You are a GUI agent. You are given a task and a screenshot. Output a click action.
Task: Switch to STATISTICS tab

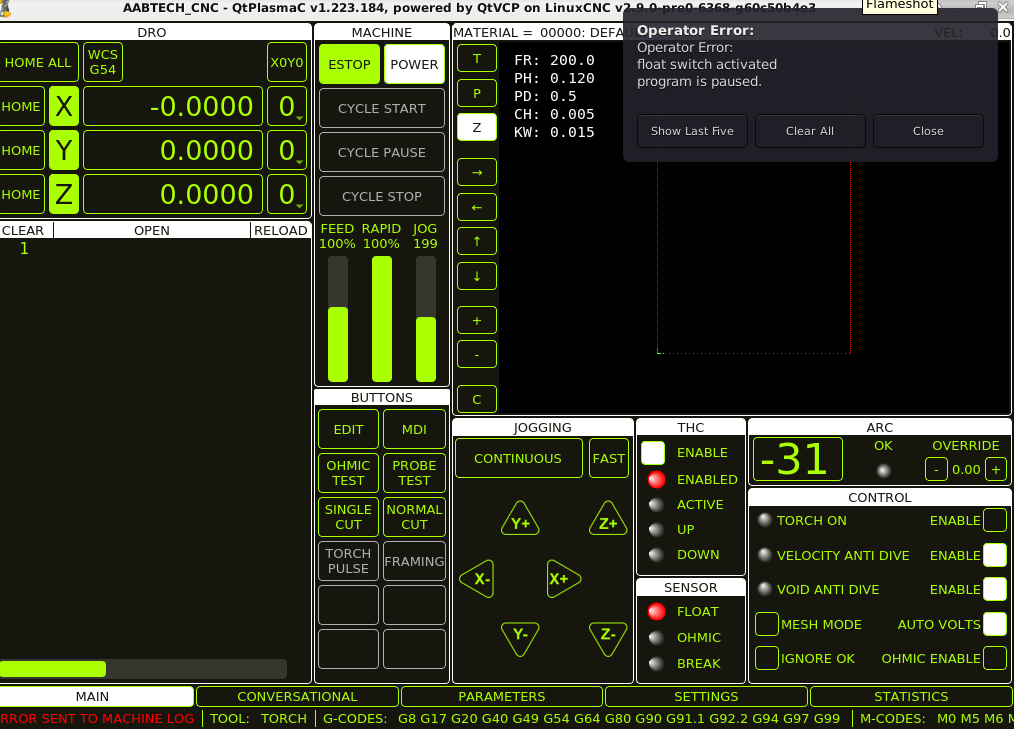click(911, 697)
